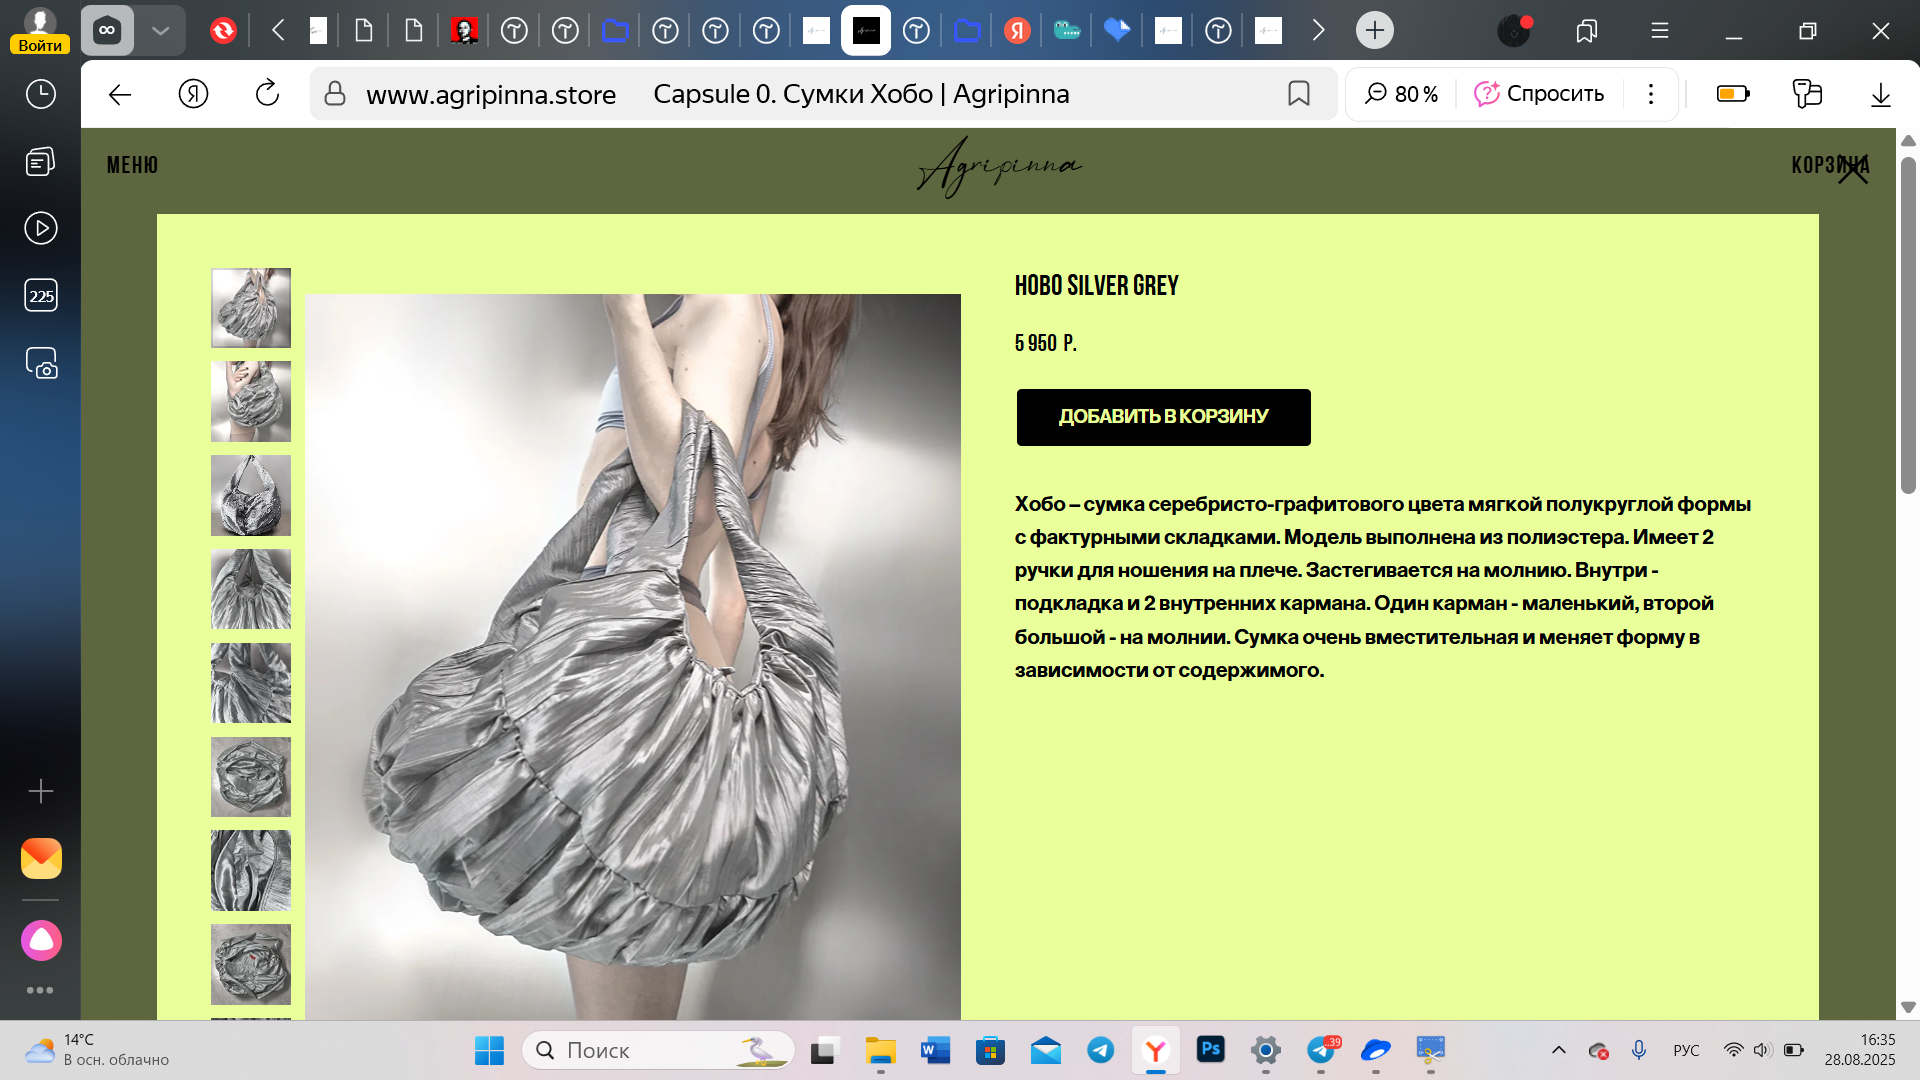Select the seventh product thumbnail
1920x1080 pixels.
tap(251, 870)
